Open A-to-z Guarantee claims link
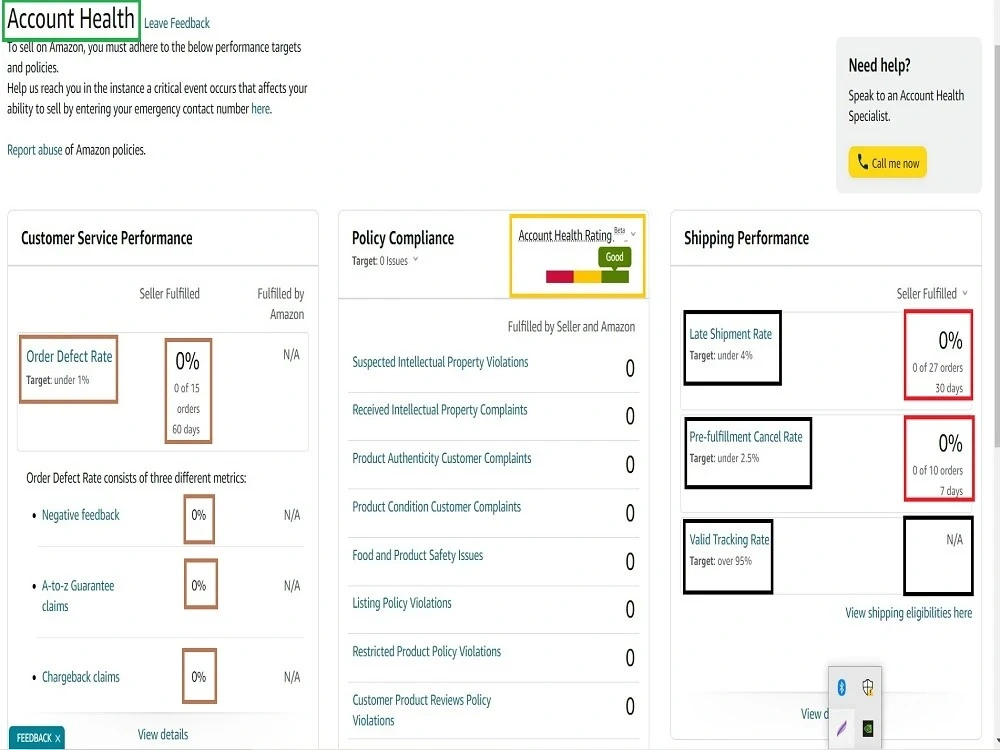Image resolution: width=1000 pixels, height=750 pixels. point(78,596)
